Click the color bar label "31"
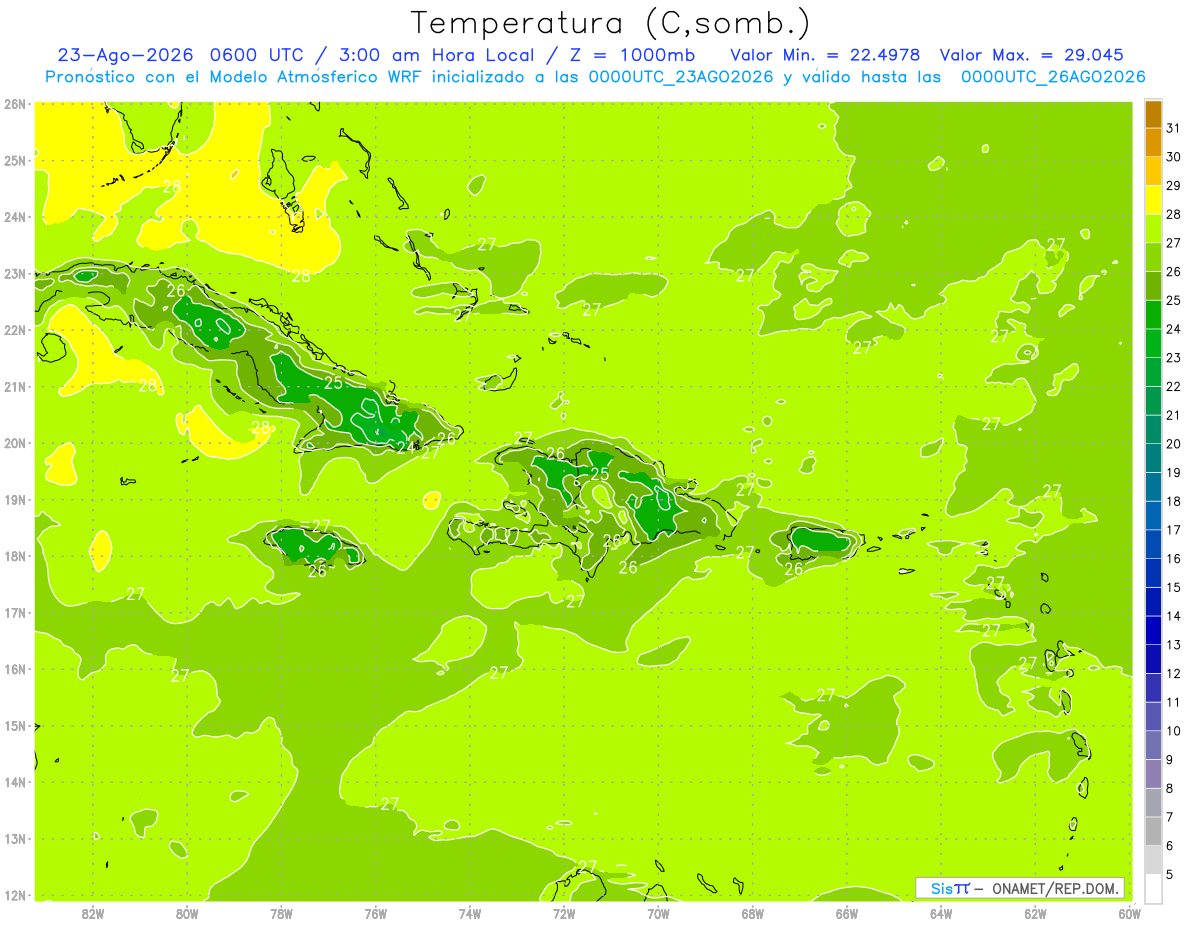The width and height of the screenshot is (1200, 927). coord(1174,128)
